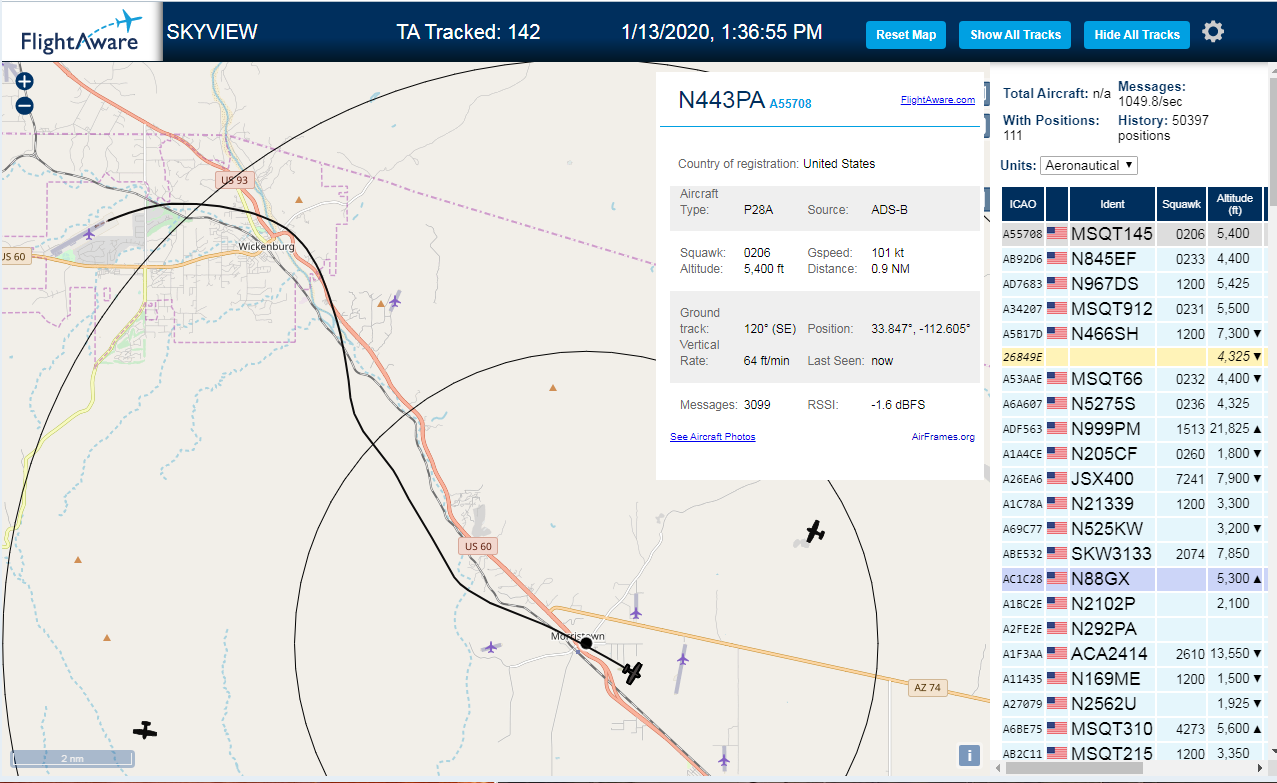Select the N999PM aircraft row

click(x=1134, y=429)
